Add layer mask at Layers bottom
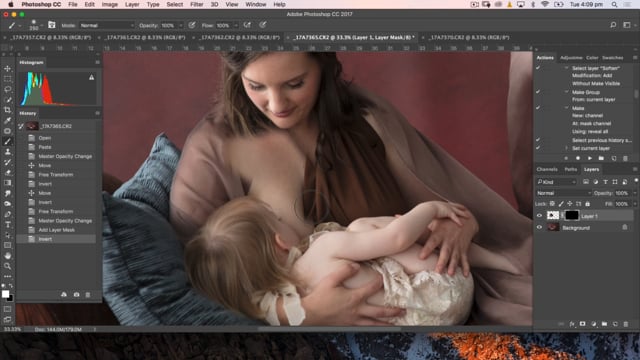Image resolution: width=640 pixels, height=360 pixels. [x=582, y=324]
